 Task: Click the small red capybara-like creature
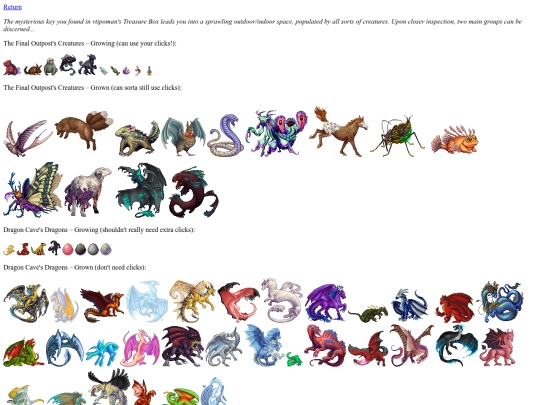(x=12, y=68)
